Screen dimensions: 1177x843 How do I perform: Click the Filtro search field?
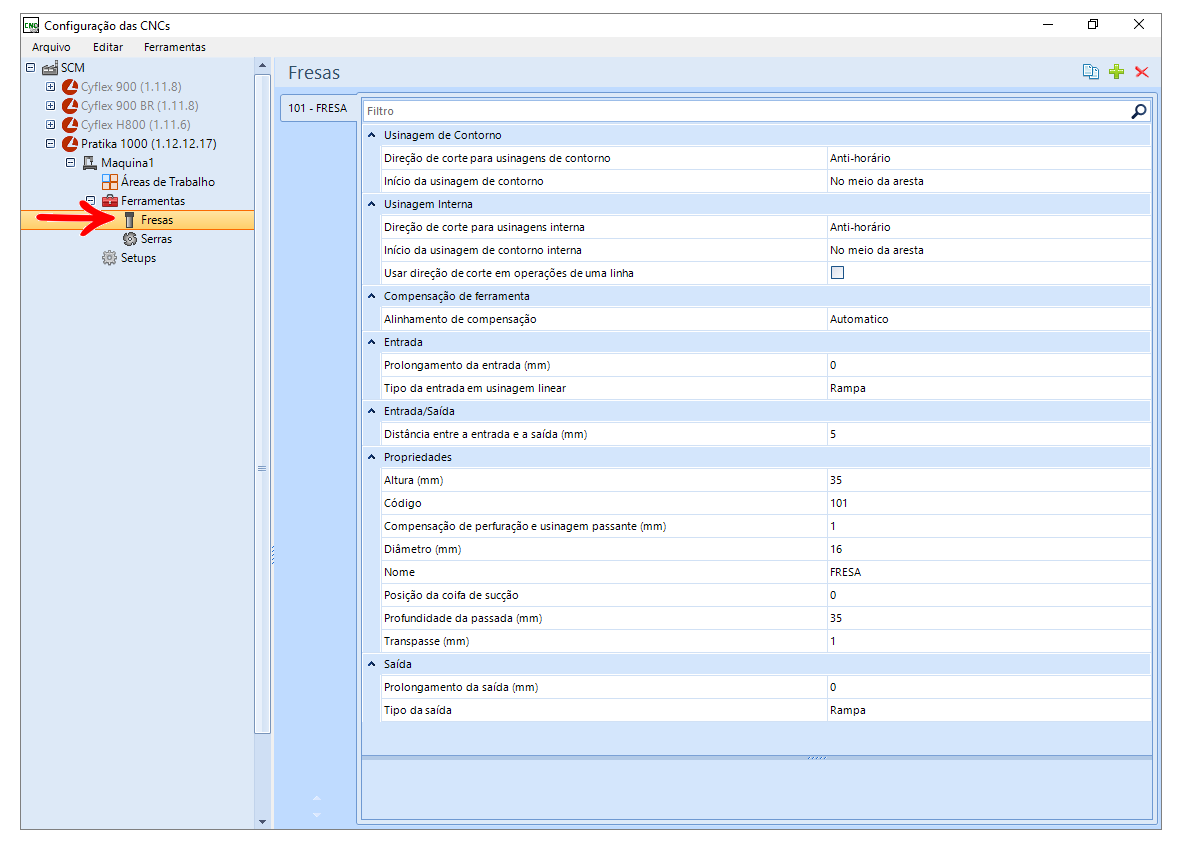pyautogui.click(x=747, y=111)
